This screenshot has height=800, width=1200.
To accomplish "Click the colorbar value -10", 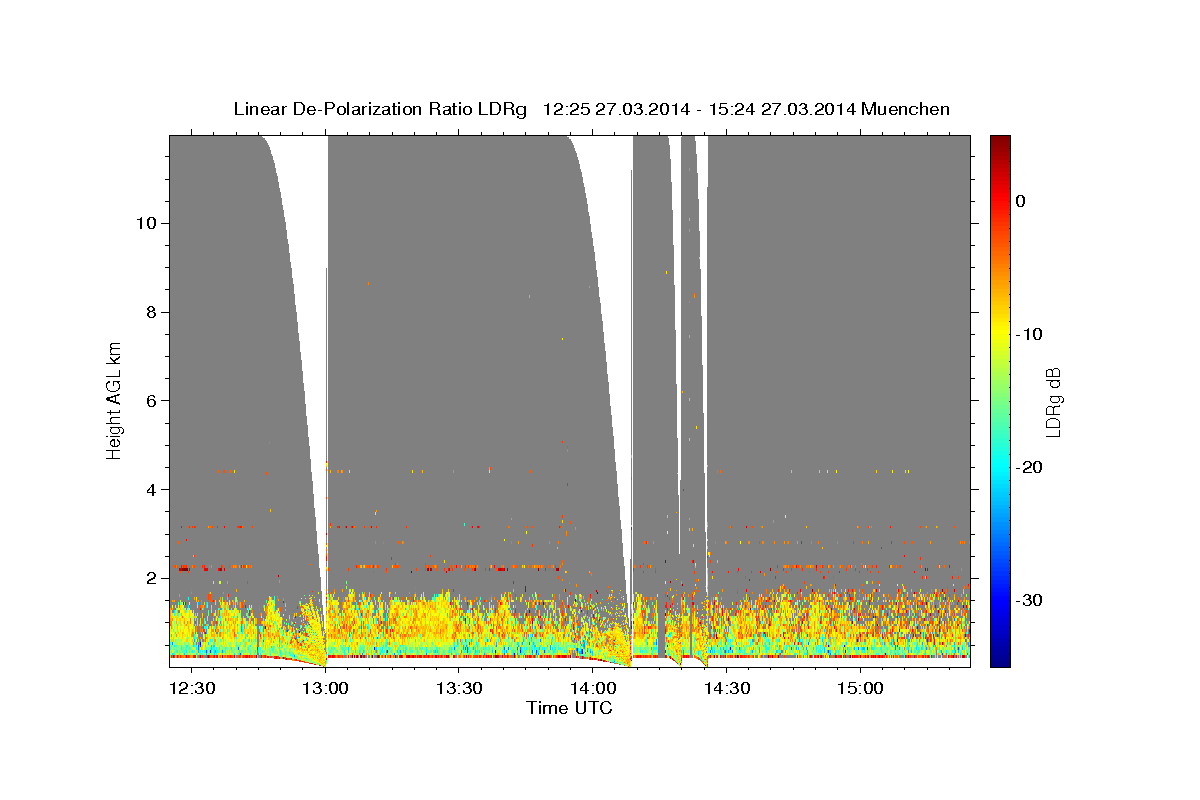I will (1030, 334).
